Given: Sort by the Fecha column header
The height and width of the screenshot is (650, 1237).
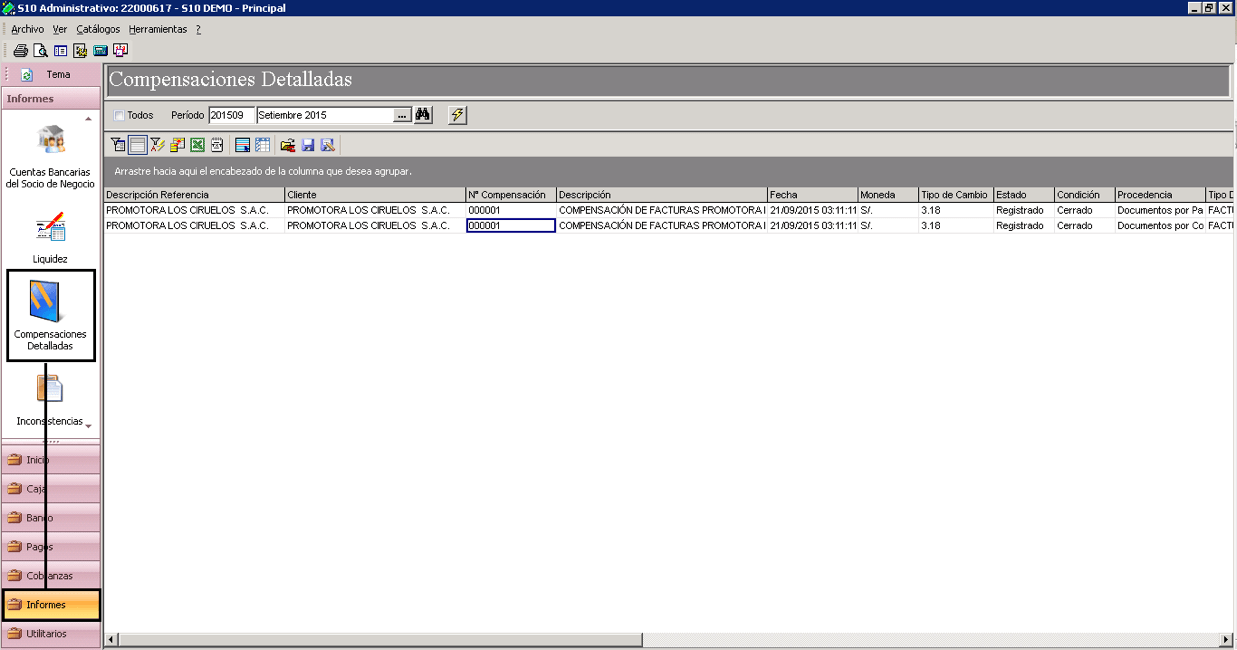Looking at the screenshot, I should [813, 194].
